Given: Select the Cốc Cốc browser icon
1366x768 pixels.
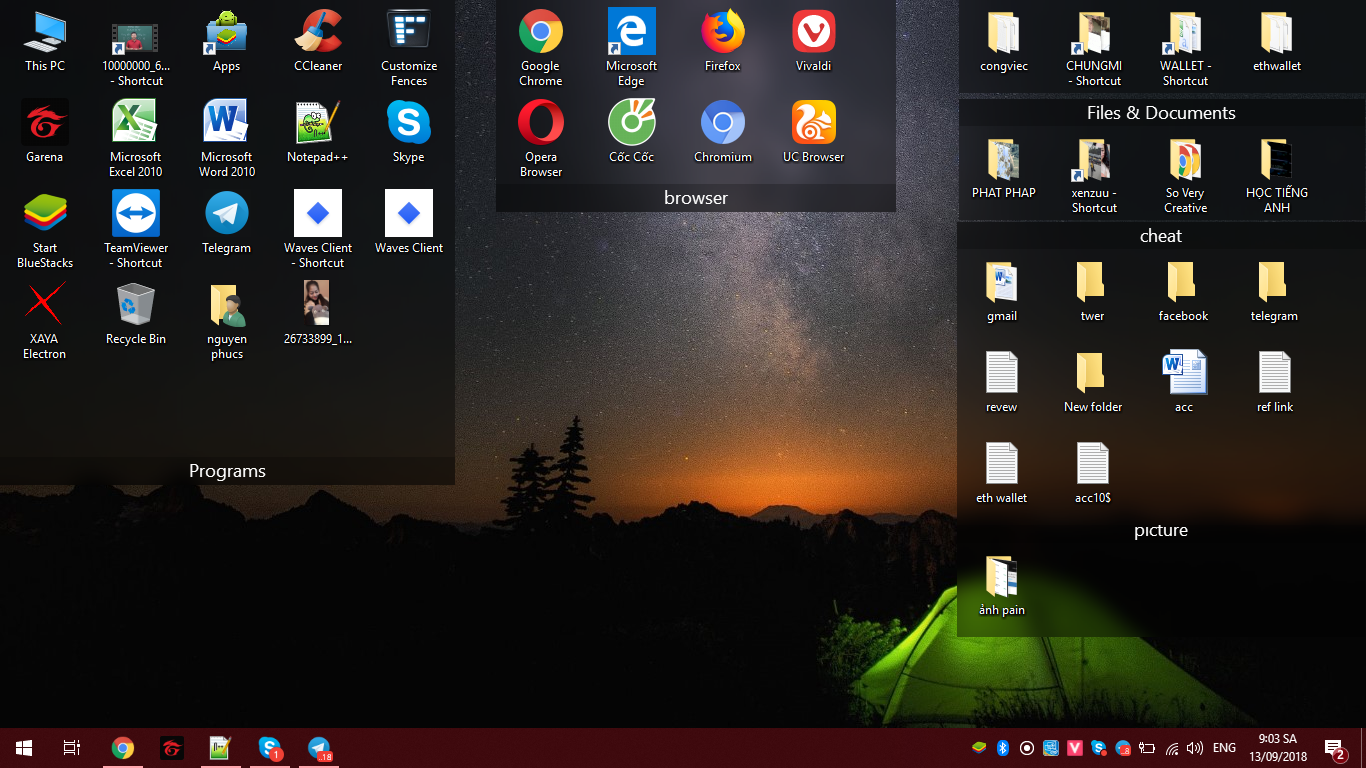Looking at the screenshot, I should [632, 132].
